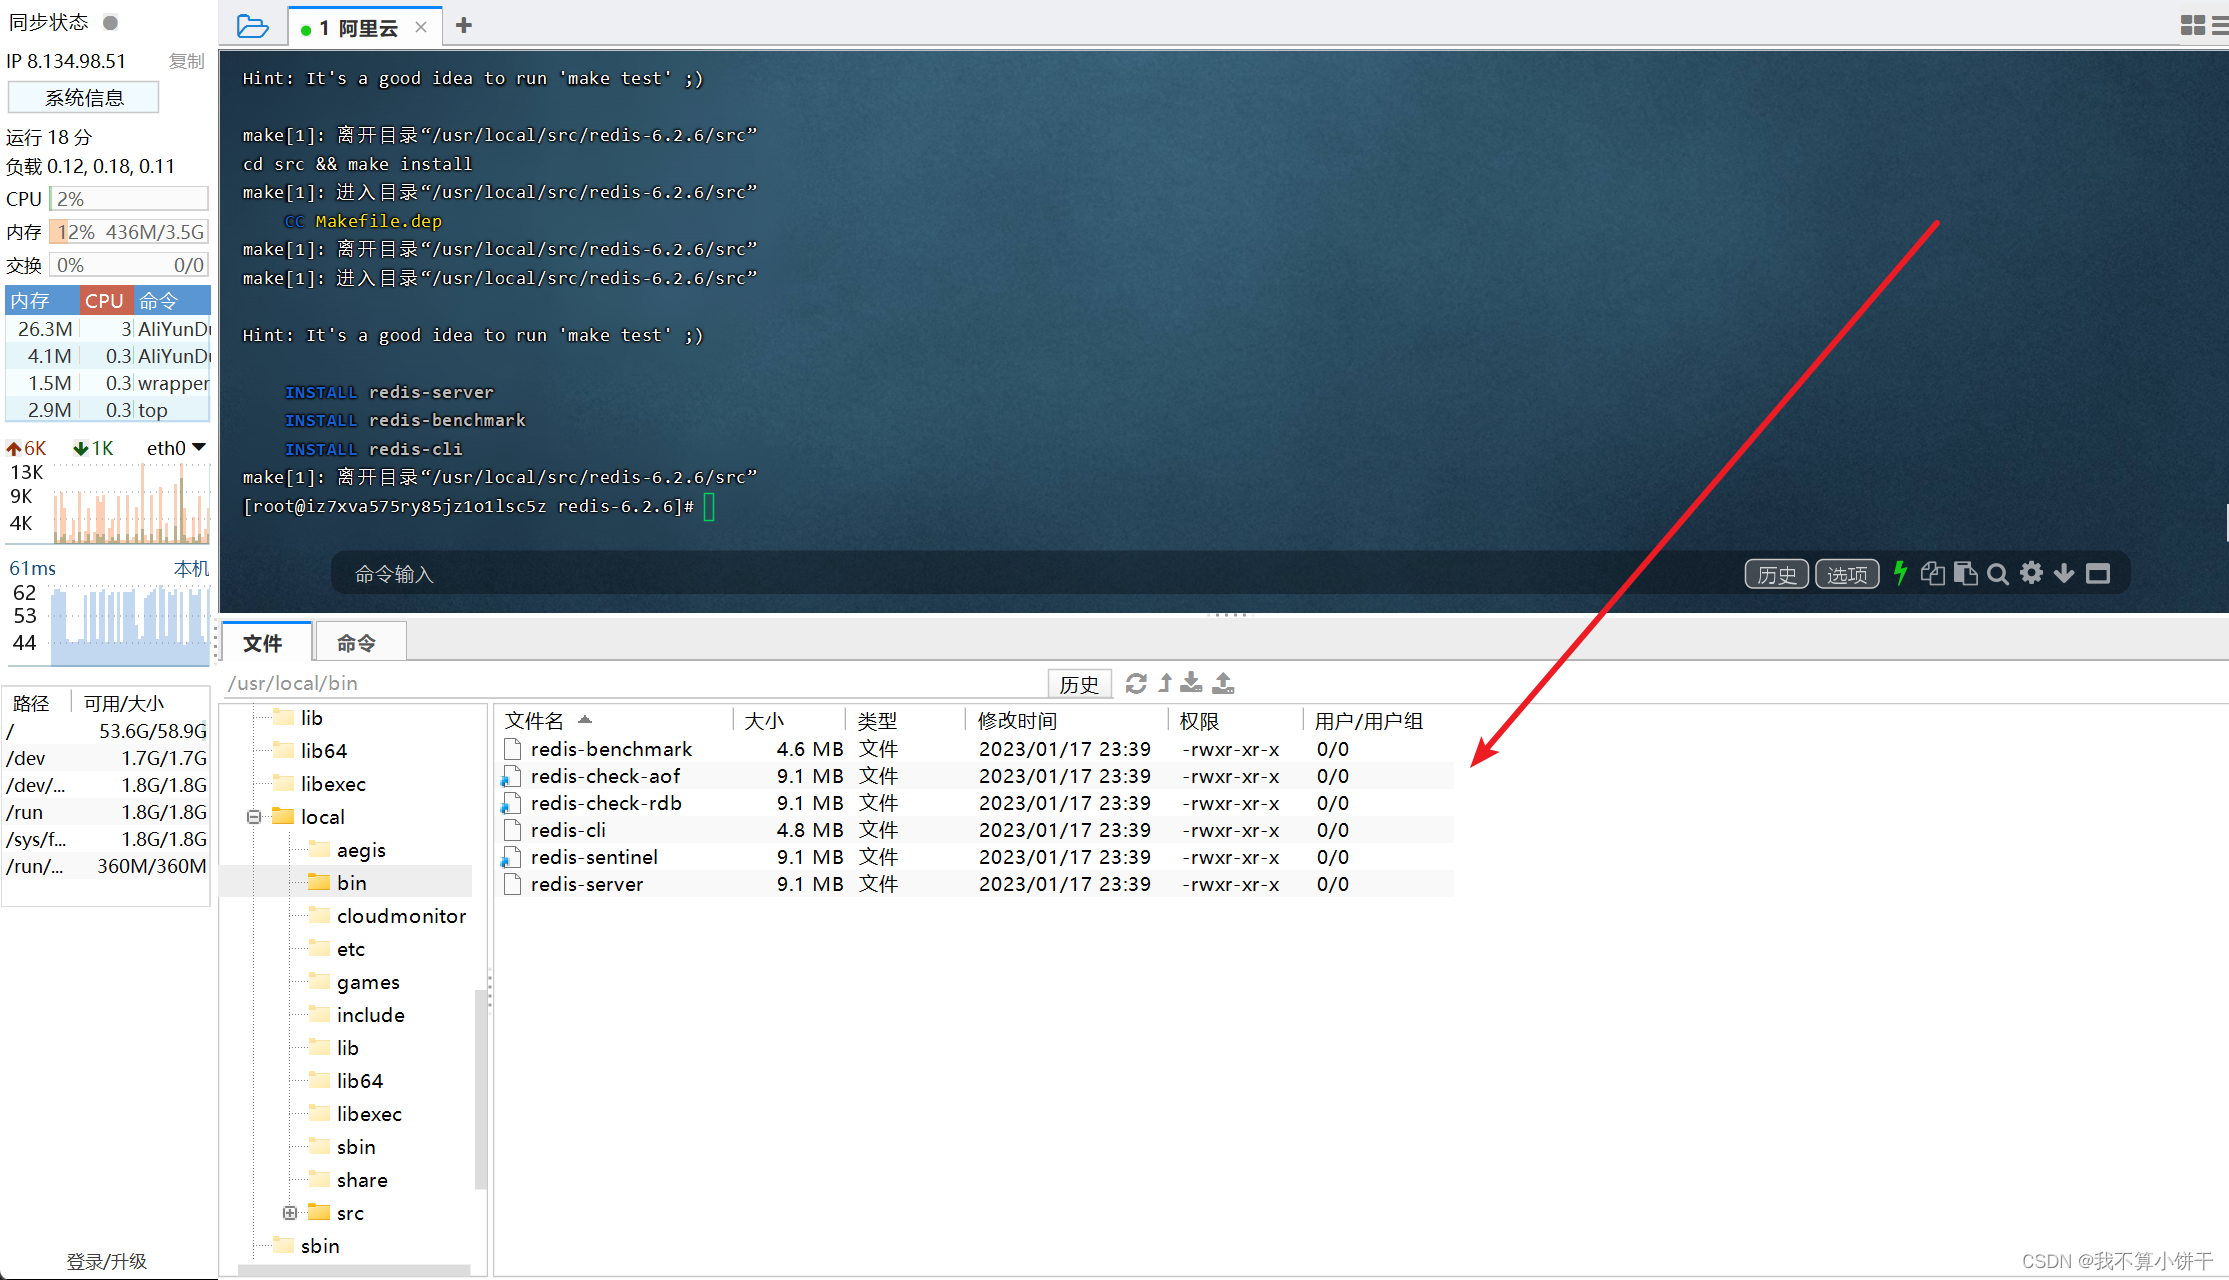This screenshot has width=2229, height=1280.
Task: Click the paste icon in terminal toolbar
Action: click(x=1965, y=573)
